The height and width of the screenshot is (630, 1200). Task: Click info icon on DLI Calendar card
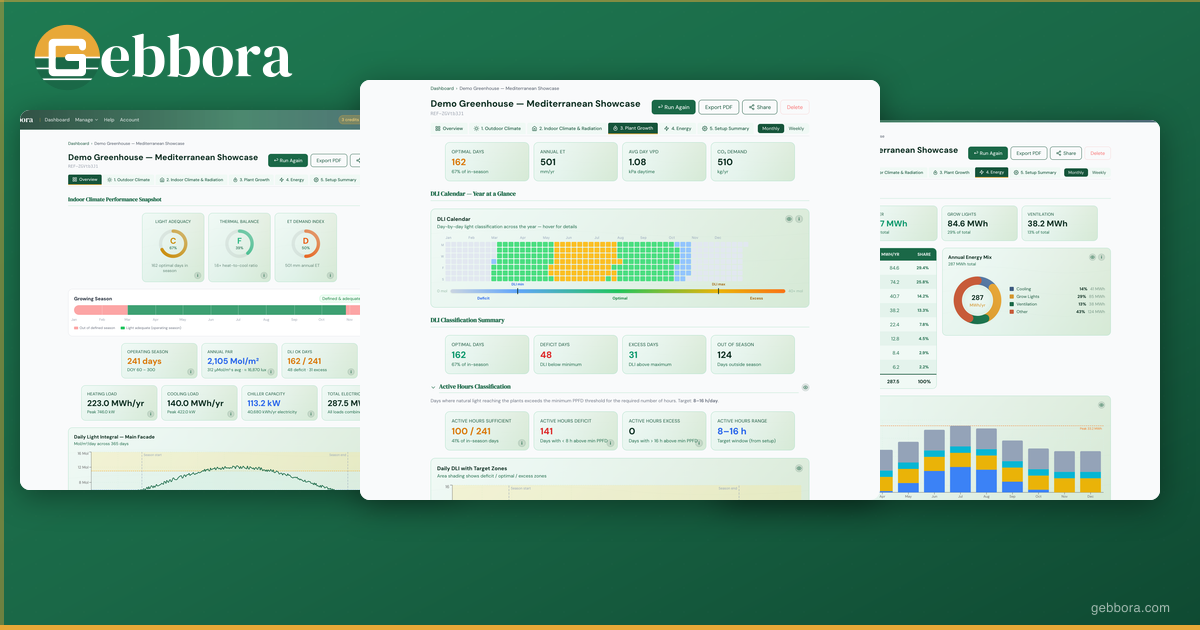pyautogui.click(x=799, y=218)
